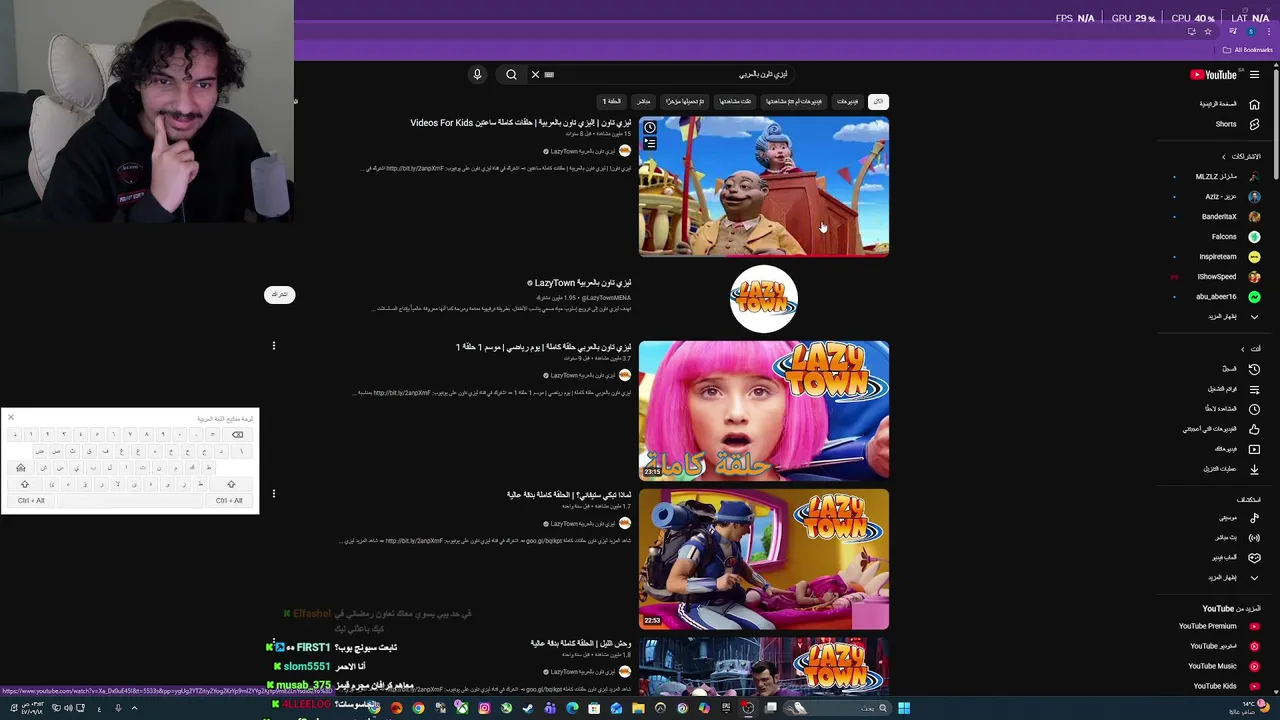Click Windows Start button on taskbar
The height and width of the screenshot is (720, 1280).
pos(904,708)
